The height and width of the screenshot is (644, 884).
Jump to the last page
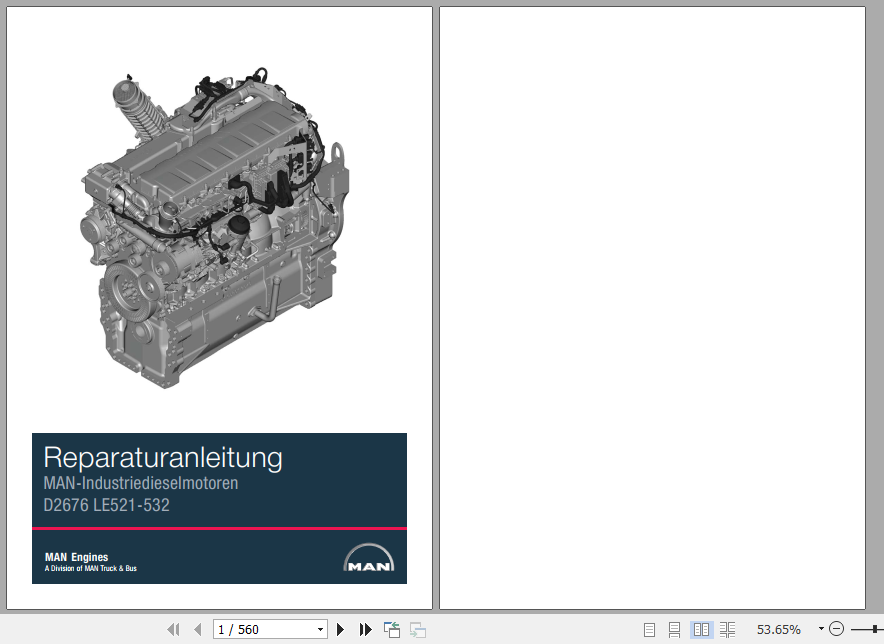365,629
